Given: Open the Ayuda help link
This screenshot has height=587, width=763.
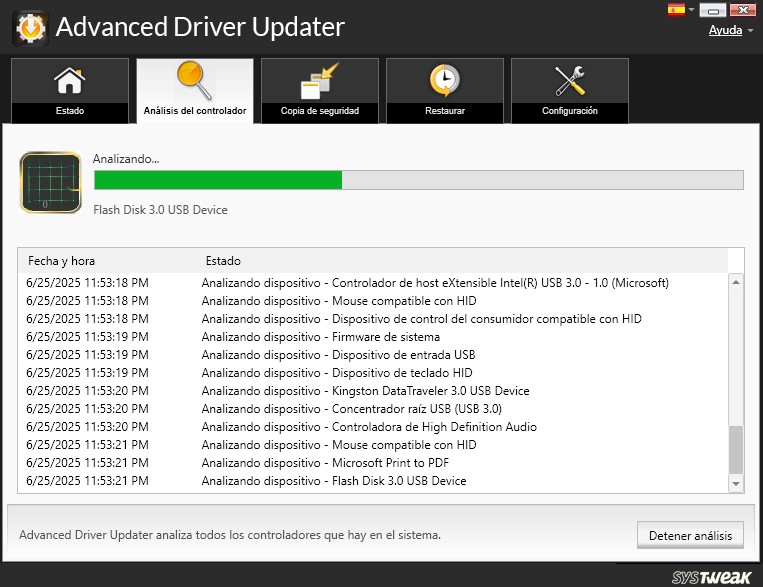Looking at the screenshot, I should click(725, 30).
